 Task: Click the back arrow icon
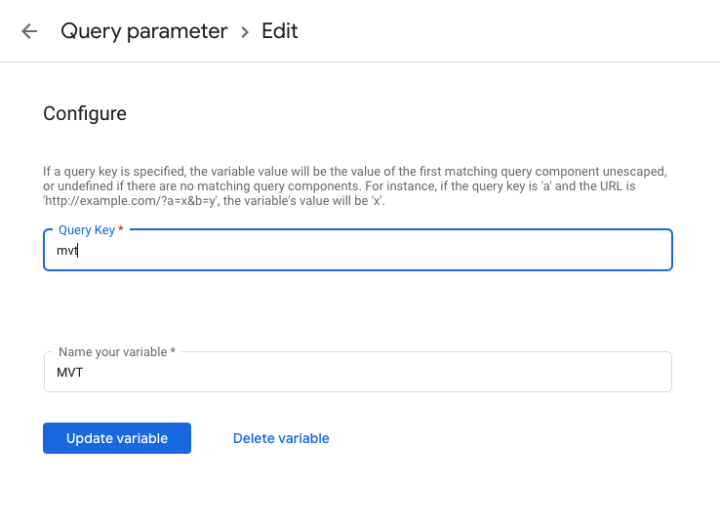[30, 31]
